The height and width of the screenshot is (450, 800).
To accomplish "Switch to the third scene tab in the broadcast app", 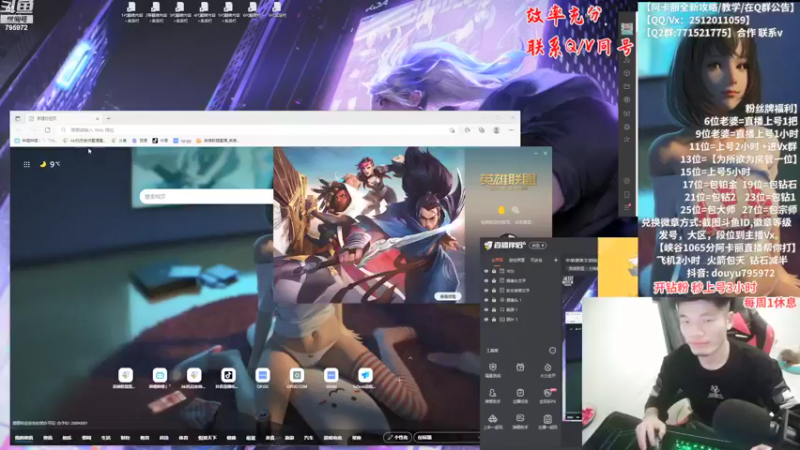I will pyautogui.click(x=536, y=260).
